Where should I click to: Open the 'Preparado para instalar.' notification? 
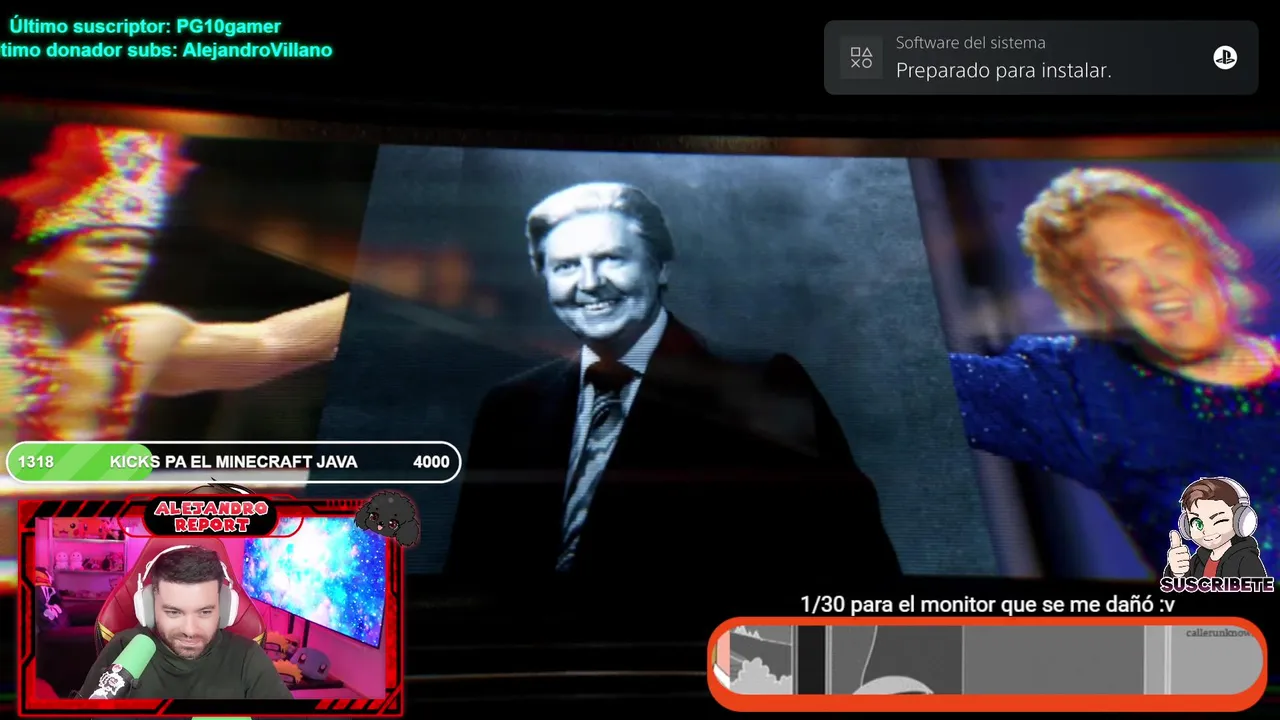1041,58
